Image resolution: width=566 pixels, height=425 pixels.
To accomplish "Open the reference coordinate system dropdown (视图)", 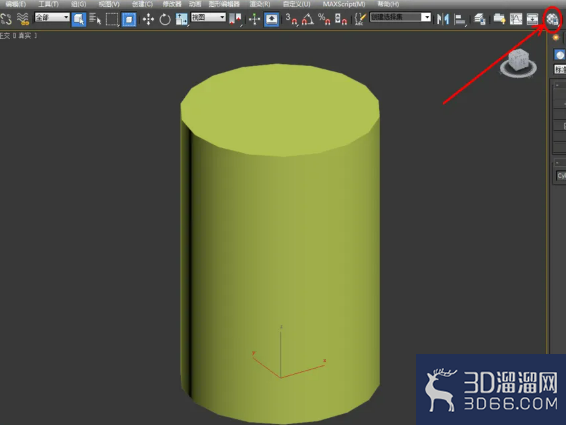I will (208, 17).
